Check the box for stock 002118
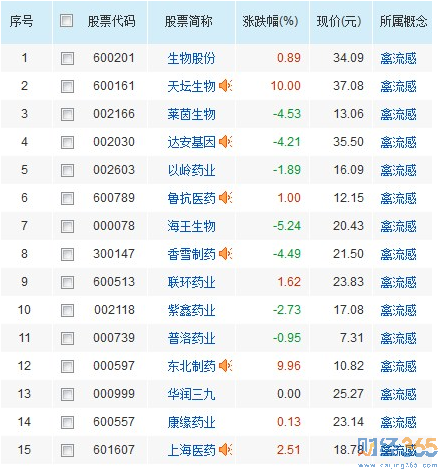438x469 pixels. (67, 310)
